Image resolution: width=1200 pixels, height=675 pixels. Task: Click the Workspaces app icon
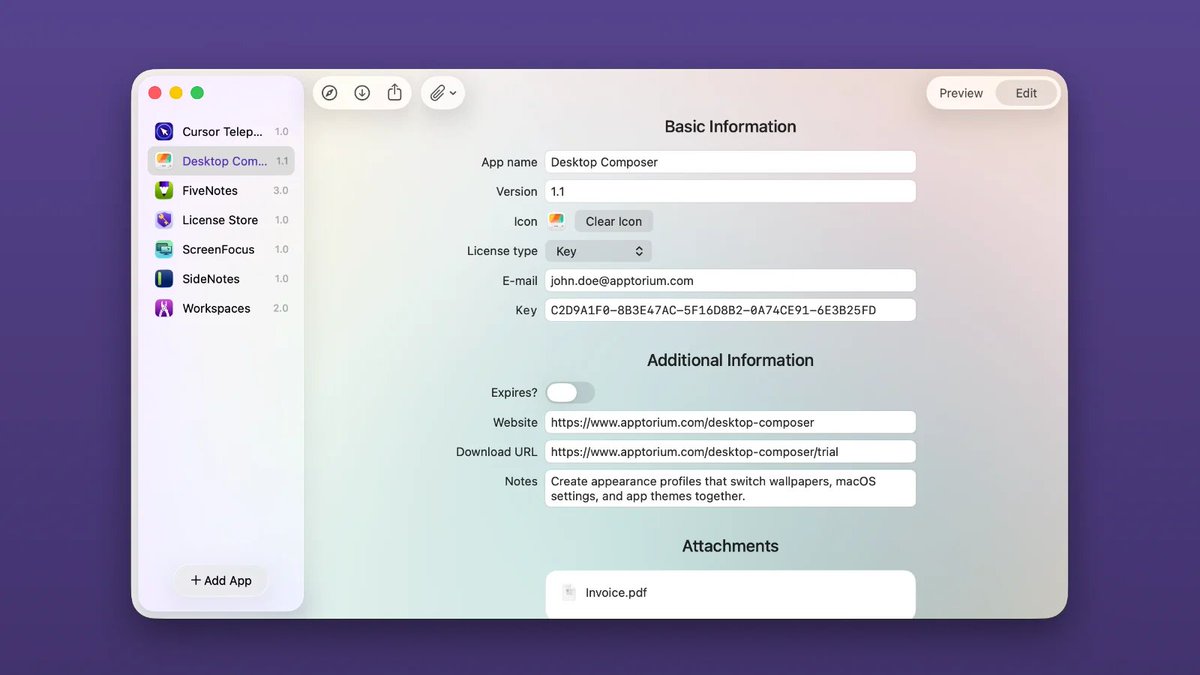click(x=164, y=308)
